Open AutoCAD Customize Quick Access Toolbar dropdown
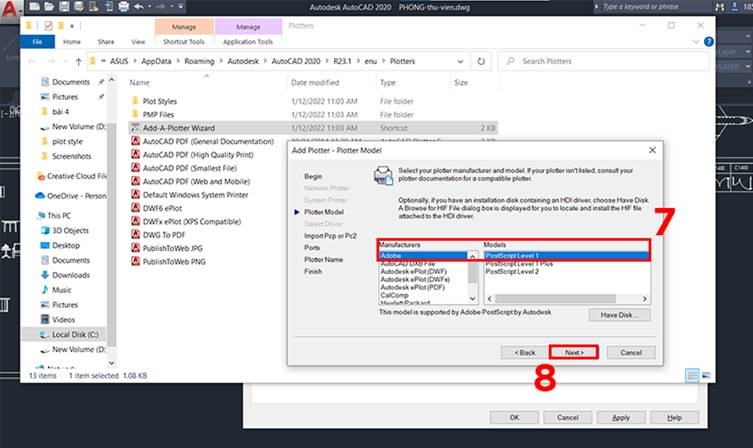Viewport: 753px width, 448px height. [181, 7]
